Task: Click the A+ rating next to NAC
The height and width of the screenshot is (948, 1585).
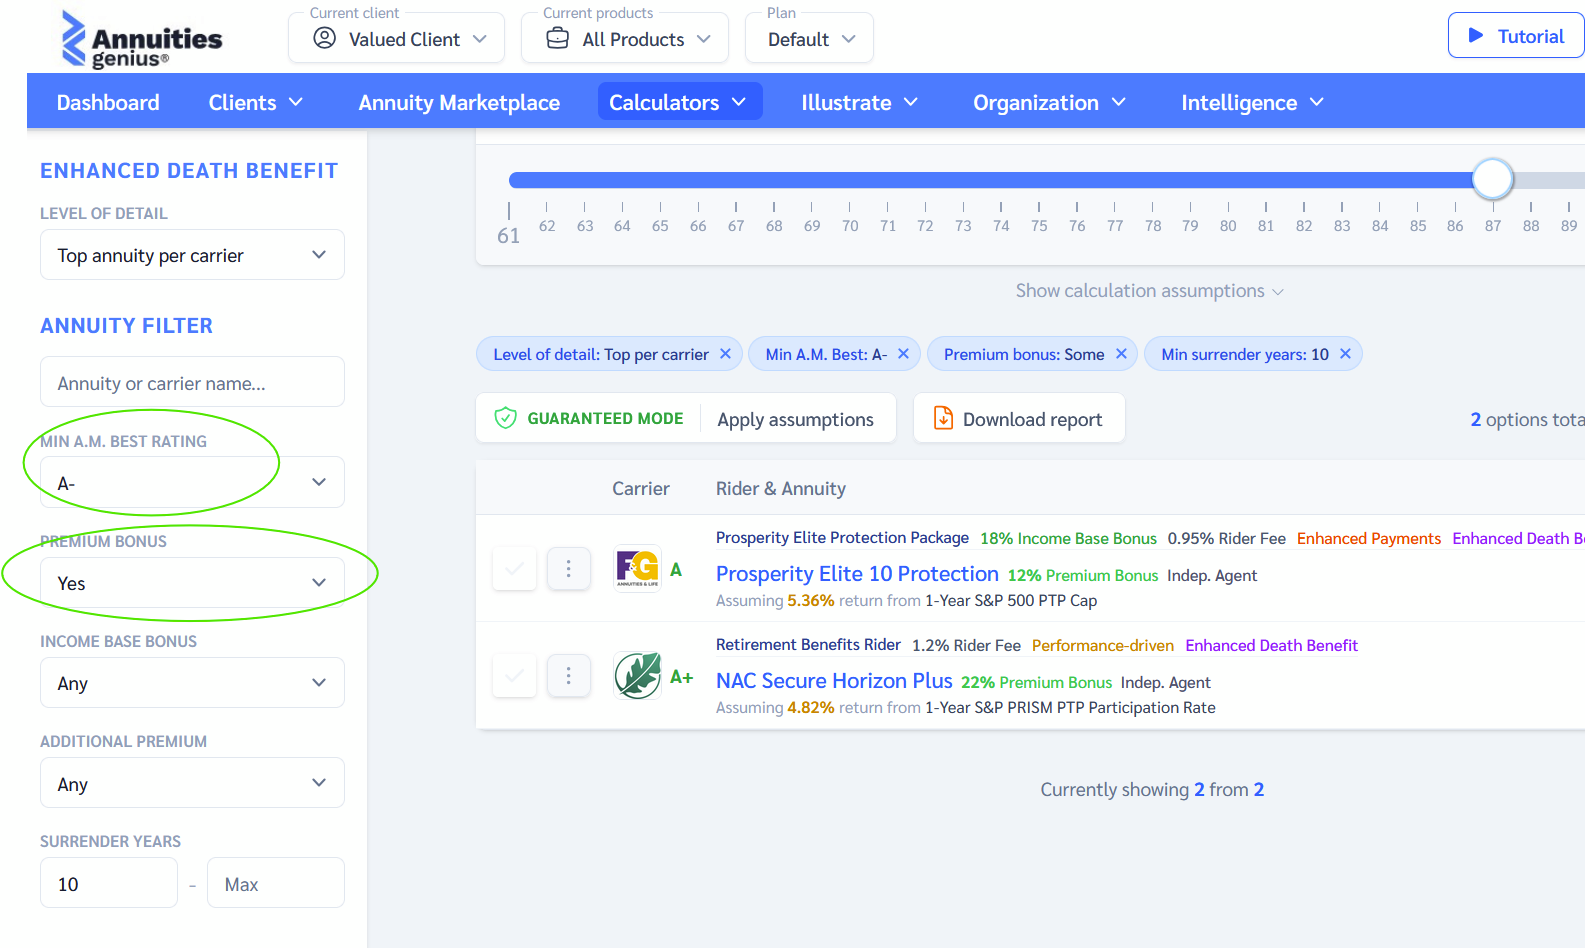Action: tap(681, 677)
